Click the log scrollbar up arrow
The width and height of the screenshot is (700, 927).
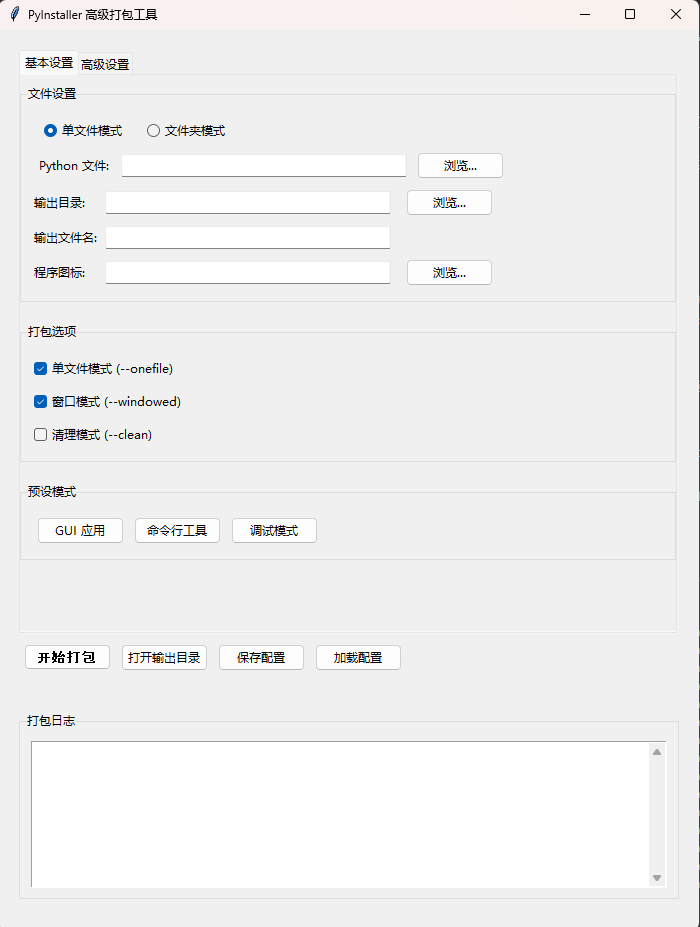point(657,752)
